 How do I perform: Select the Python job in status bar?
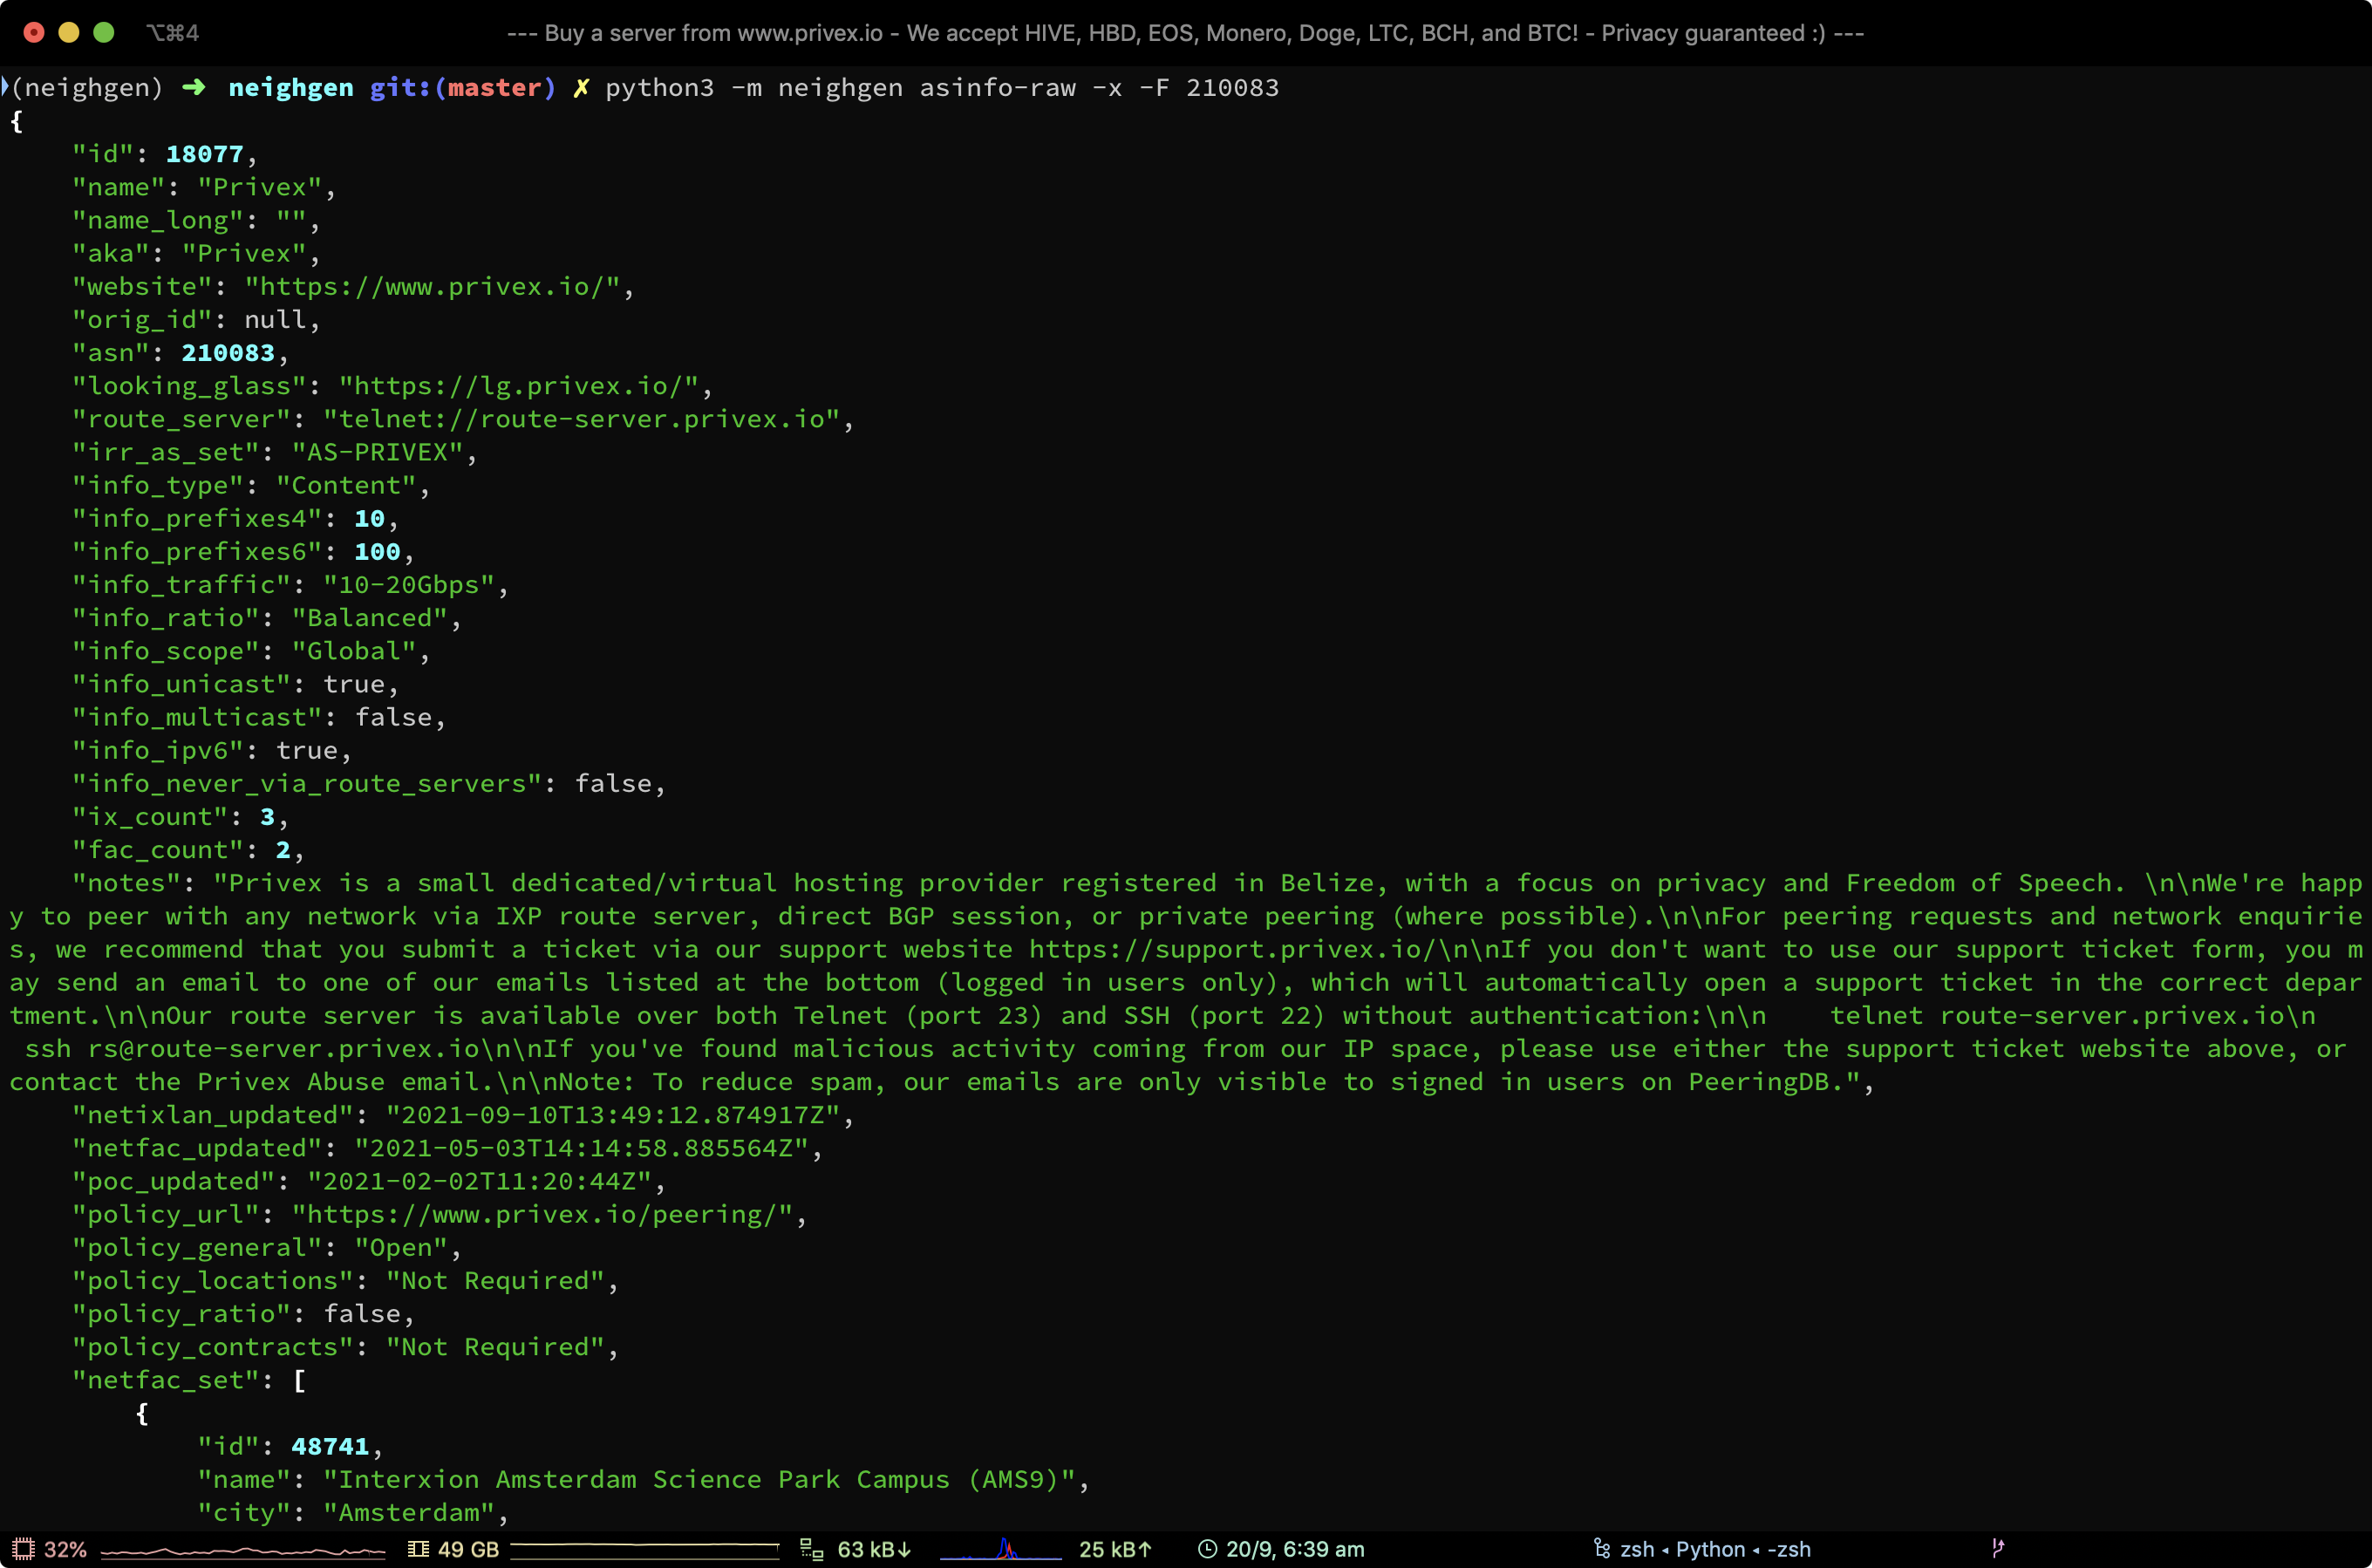1710,1549
